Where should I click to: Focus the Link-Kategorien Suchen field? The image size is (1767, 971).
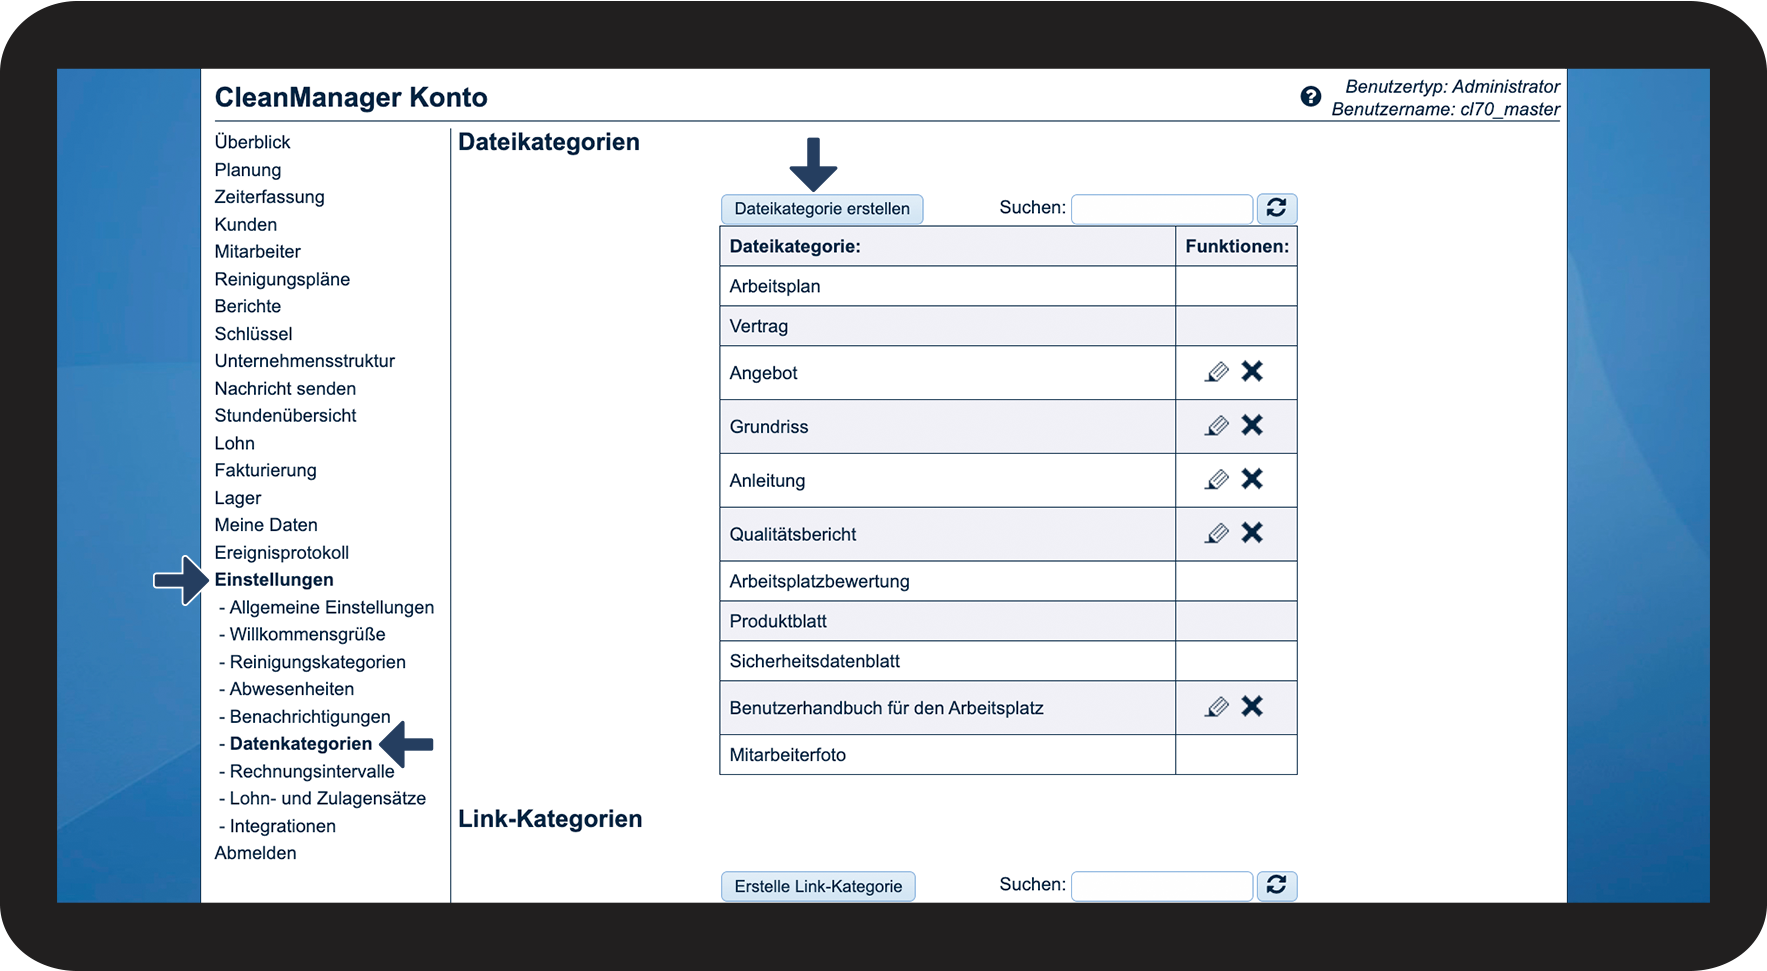pos(1162,886)
